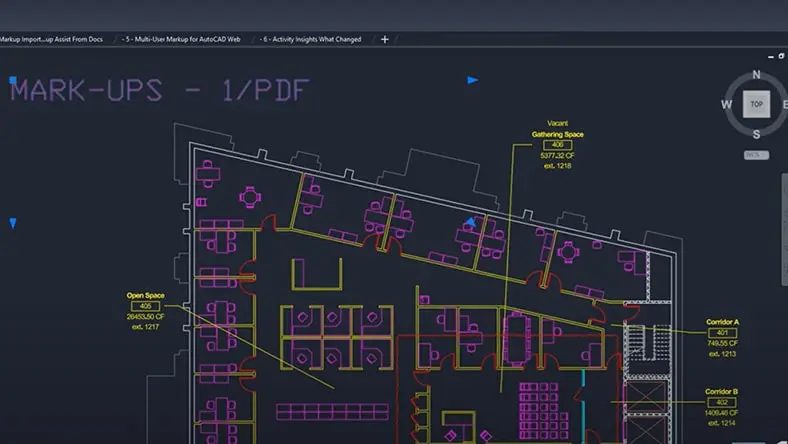Image resolution: width=788 pixels, height=444 pixels.
Task: Select the Corridor A label
Action: pyautogui.click(x=722, y=322)
